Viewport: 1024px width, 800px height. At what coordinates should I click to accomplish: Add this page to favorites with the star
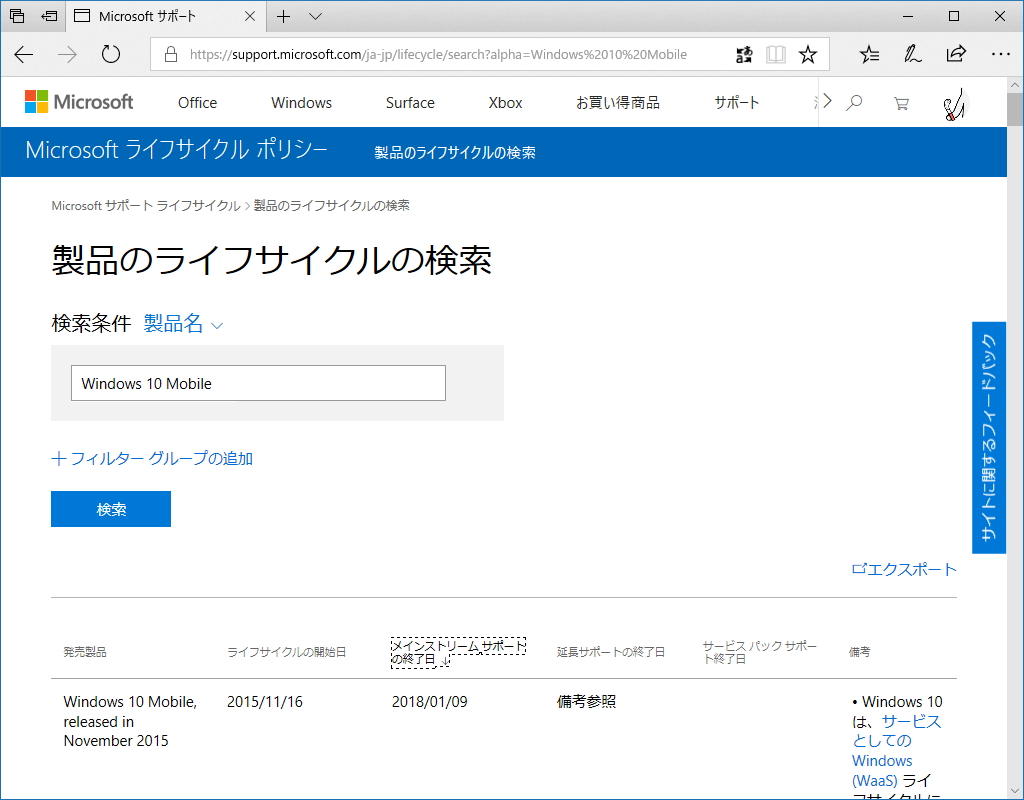pyautogui.click(x=808, y=54)
